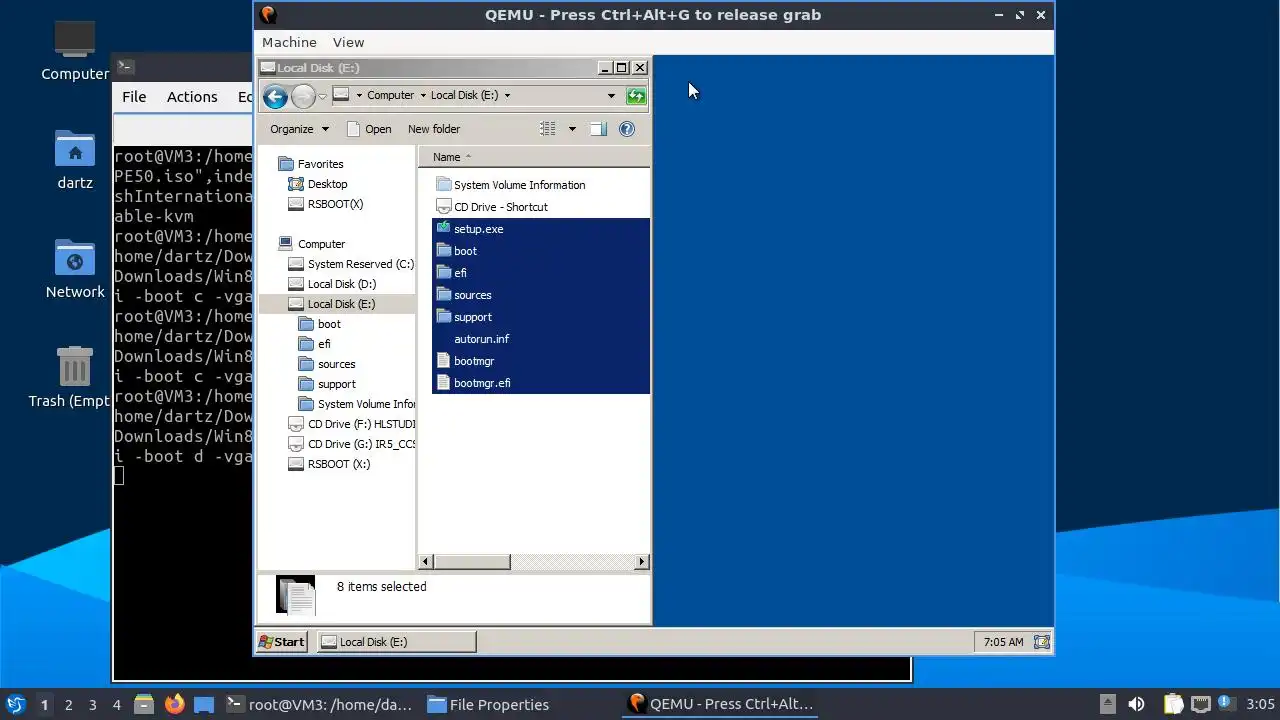
Task: Open the views more-options arrow
Action: click(572, 129)
